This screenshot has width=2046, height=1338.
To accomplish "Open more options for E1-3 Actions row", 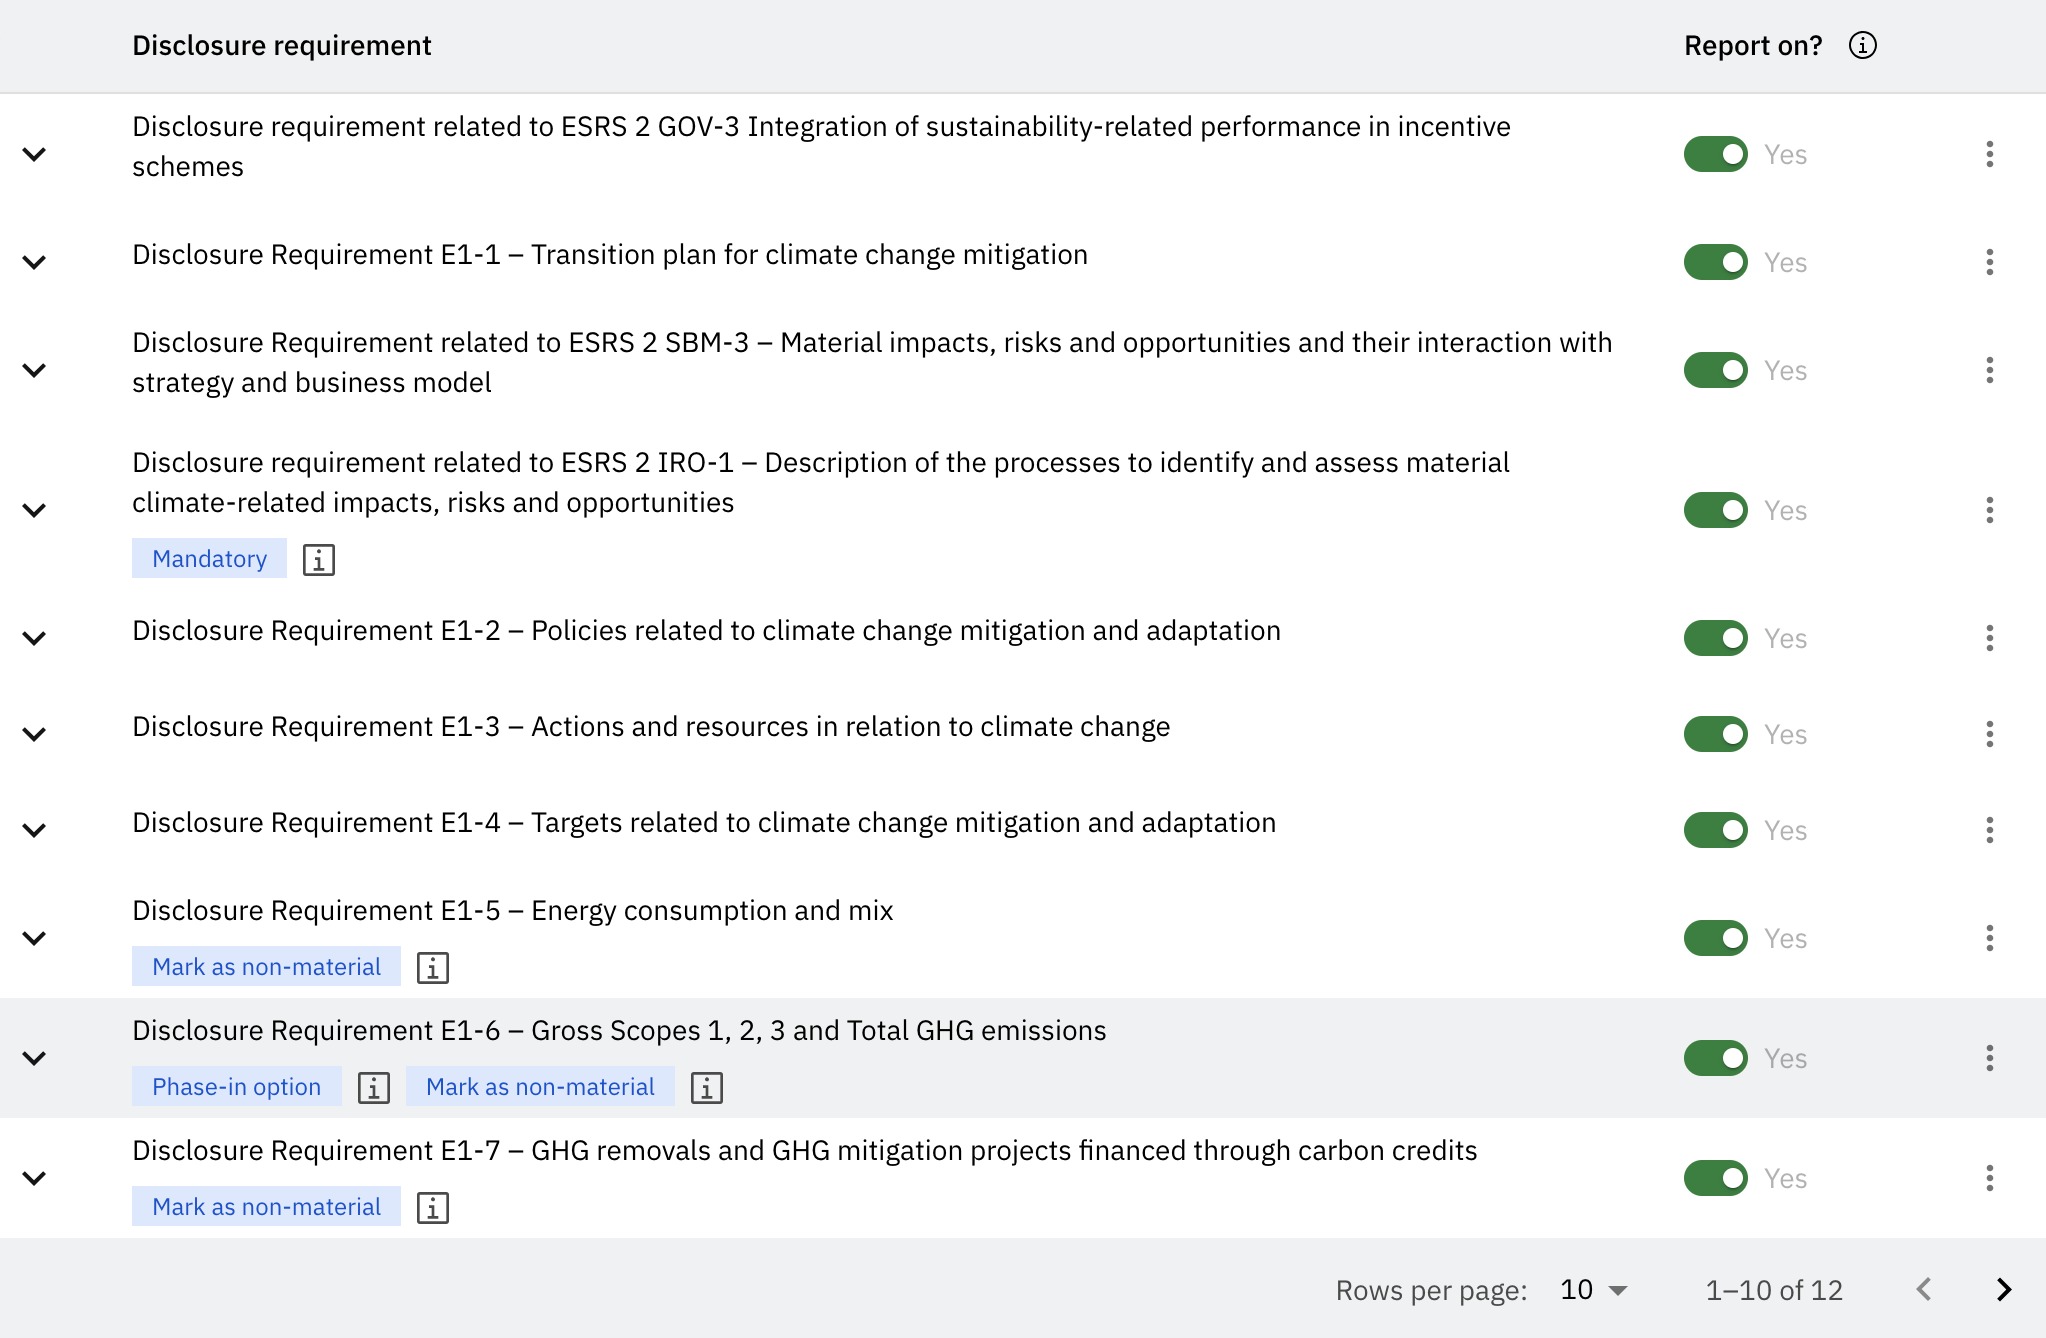I will [1989, 734].
